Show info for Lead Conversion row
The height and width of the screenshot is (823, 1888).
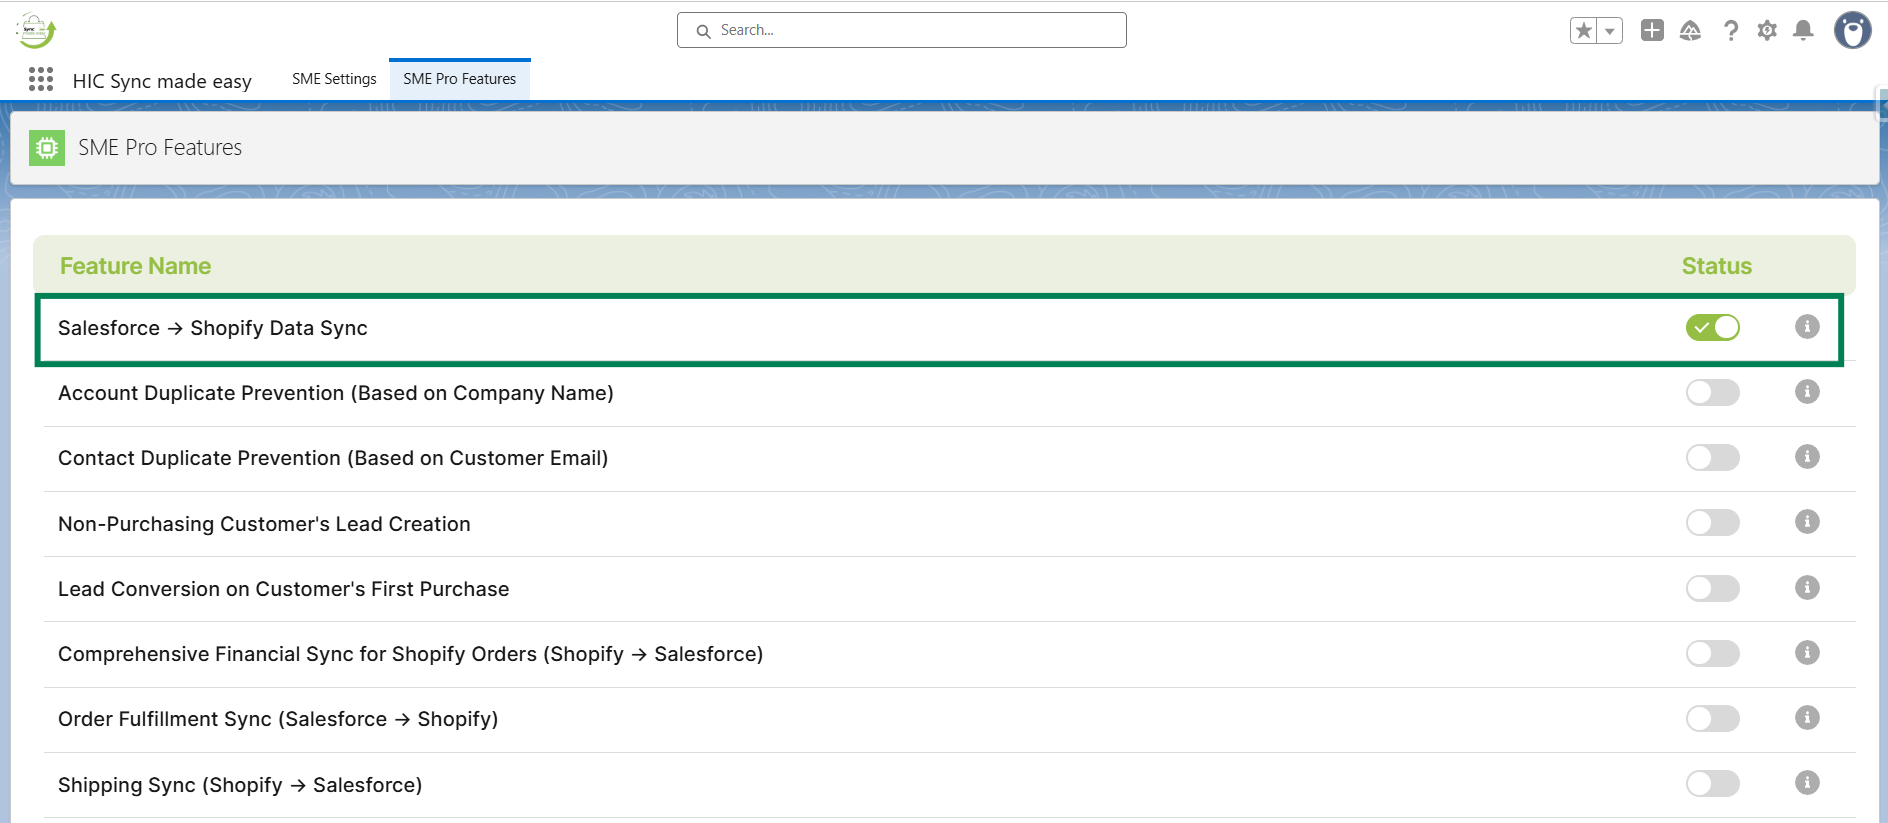point(1807,587)
